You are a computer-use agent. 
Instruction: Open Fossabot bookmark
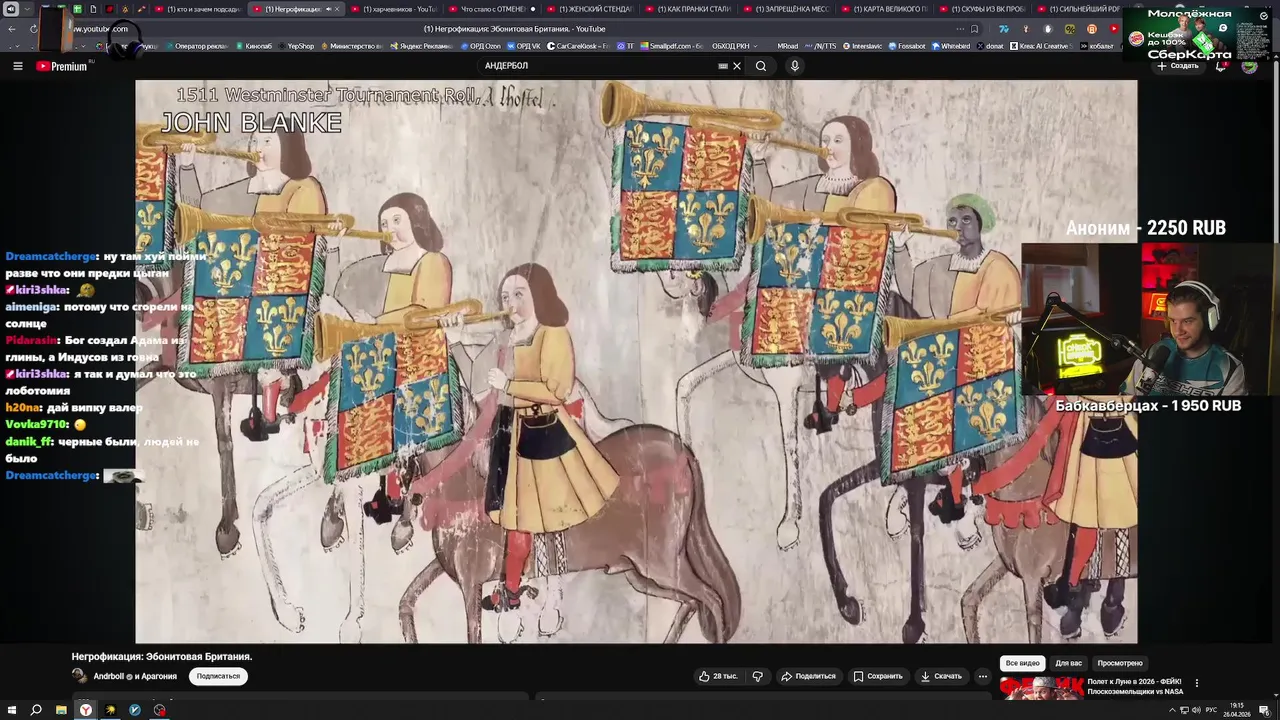(906, 46)
